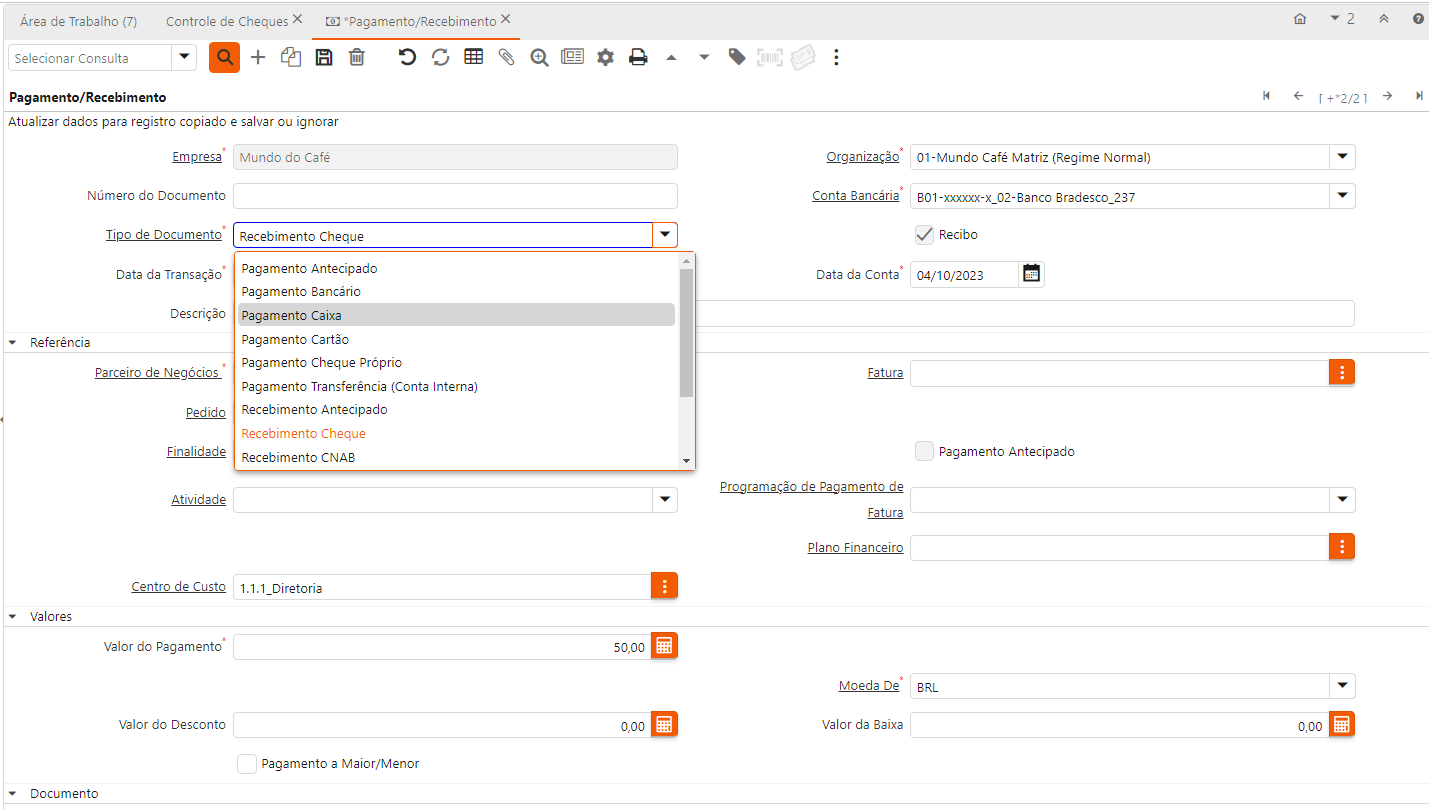Toggle the Pagamento Antecipado checkbox
The image size is (1429, 810).
coord(924,452)
